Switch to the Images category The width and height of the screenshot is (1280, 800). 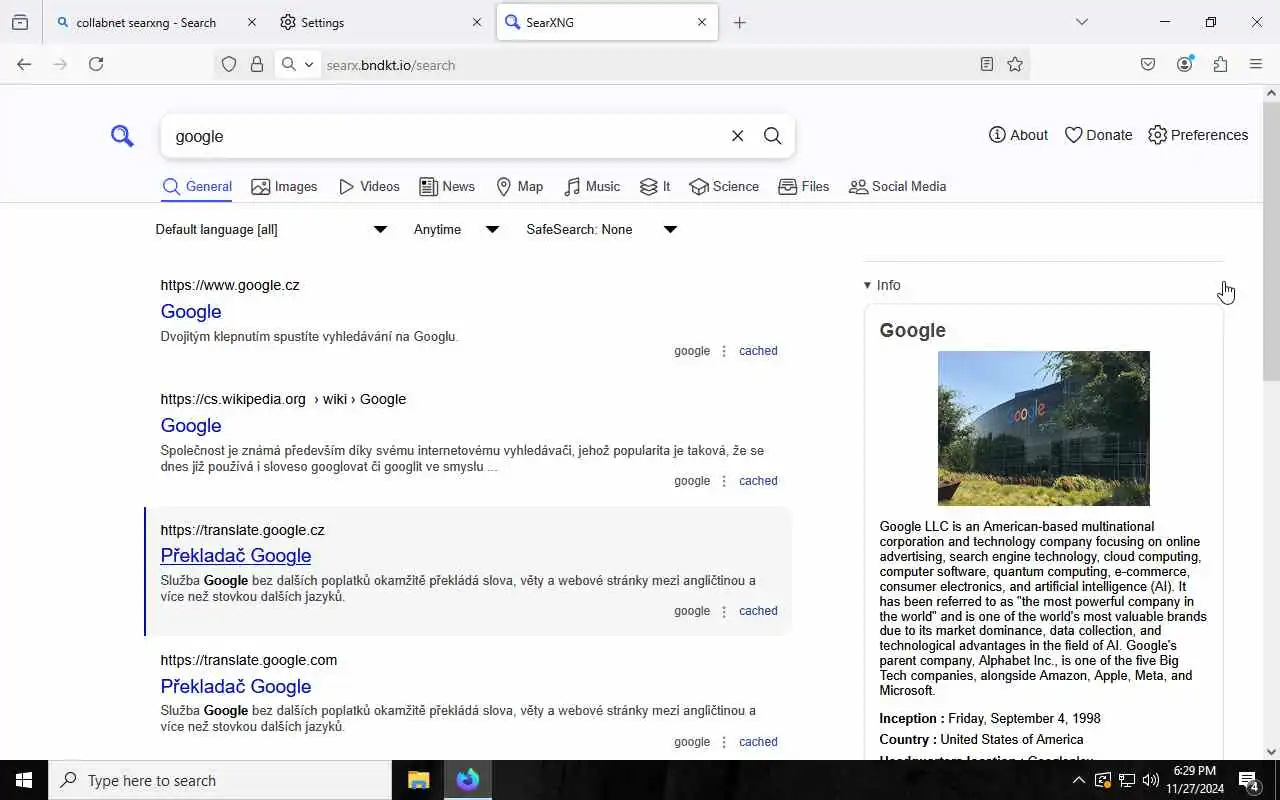pyautogui.click(x=284, y=187)
